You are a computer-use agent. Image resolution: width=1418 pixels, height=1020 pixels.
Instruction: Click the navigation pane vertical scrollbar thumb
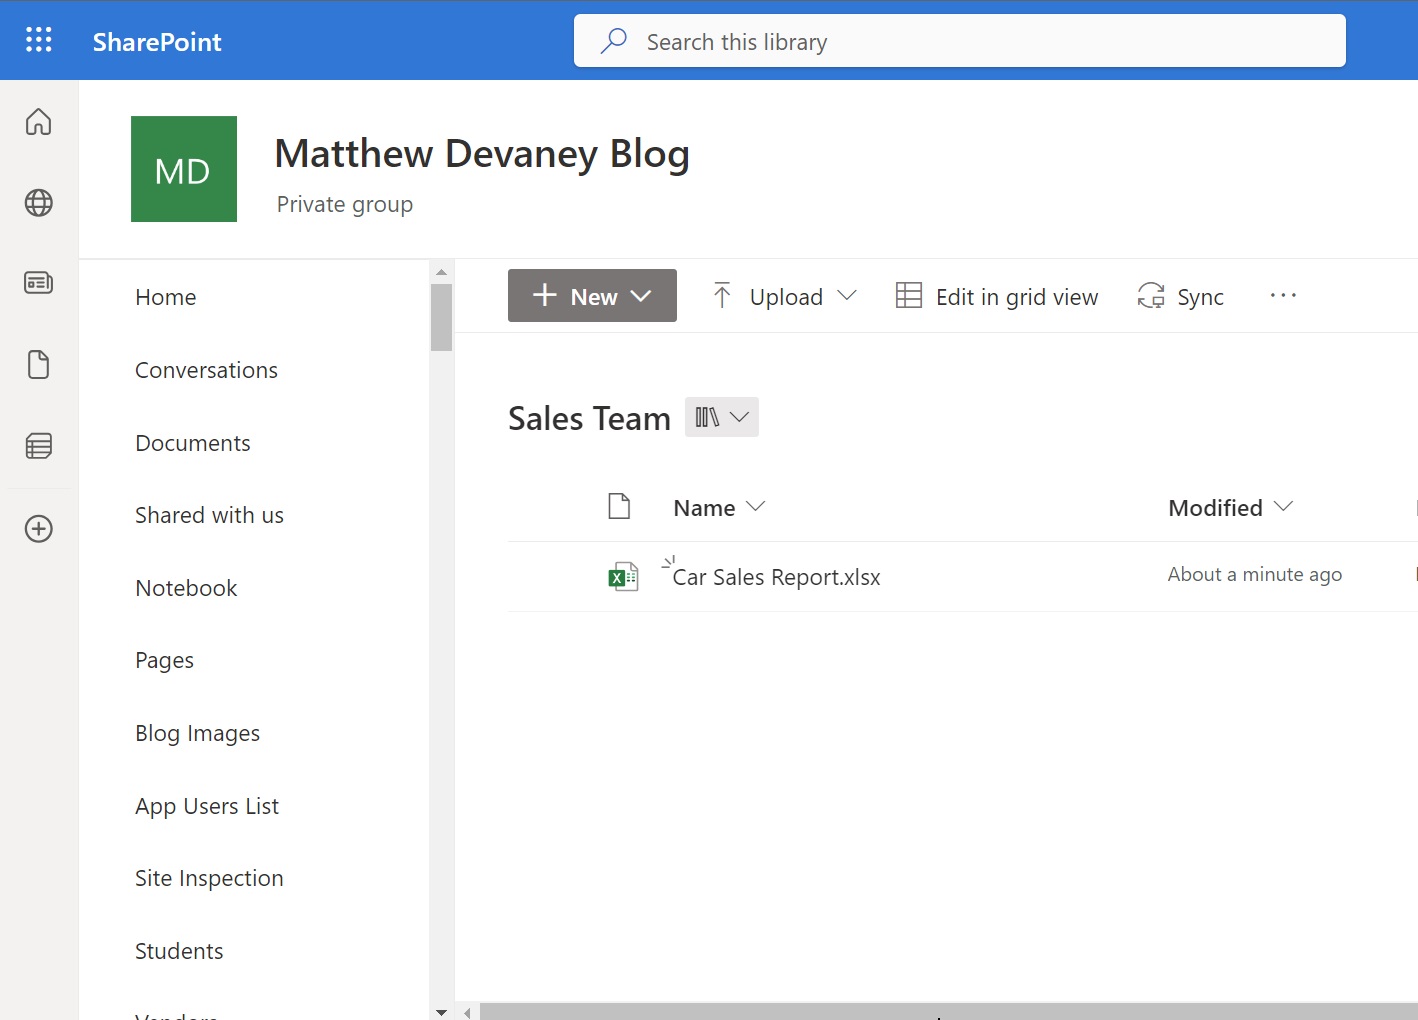[x=441, y=318]
